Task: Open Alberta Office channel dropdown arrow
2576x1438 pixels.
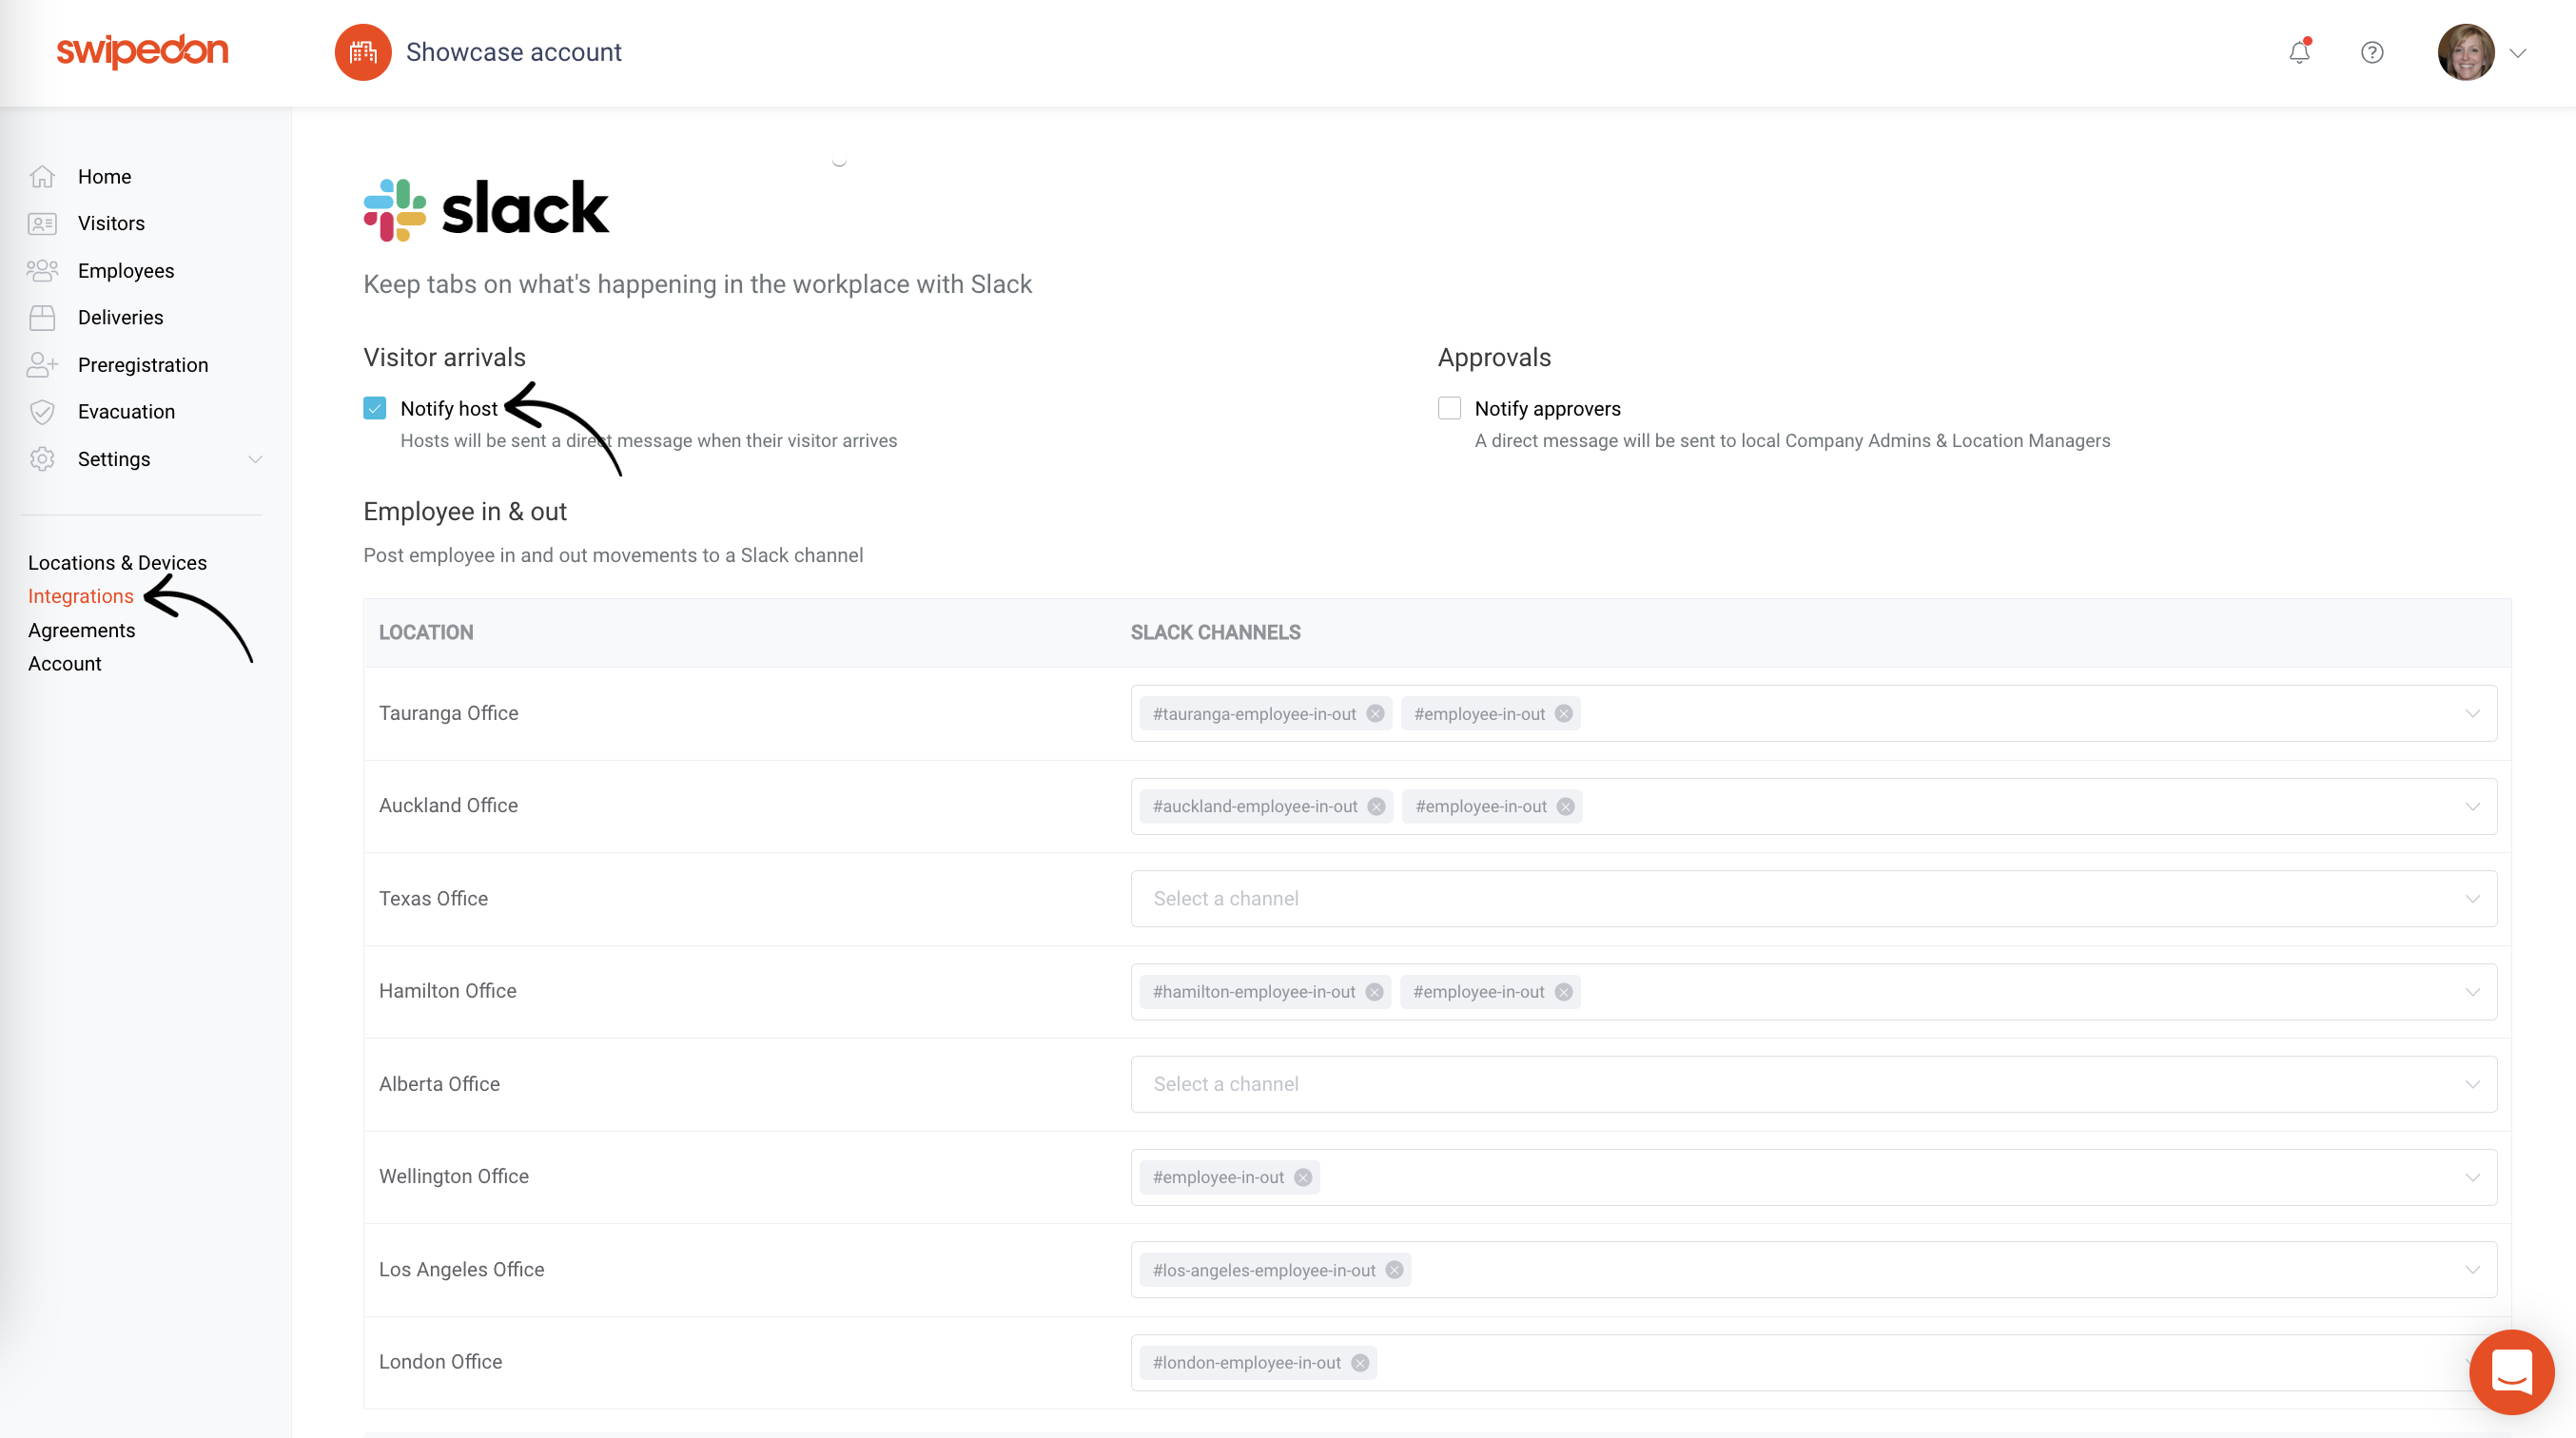Action: pos(2472,1084)
